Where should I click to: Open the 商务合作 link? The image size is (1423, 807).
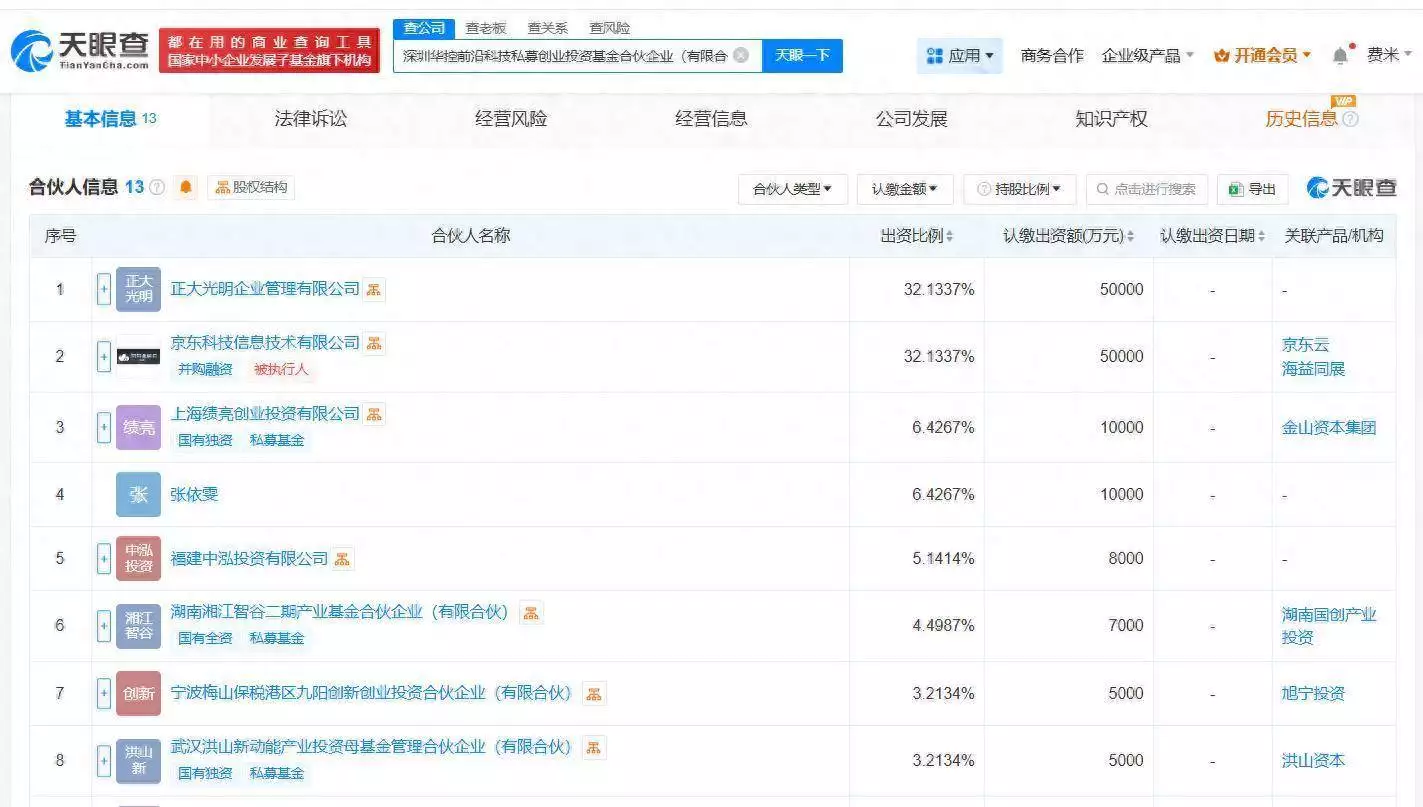pyautogui.click(x=1052, y=56)
